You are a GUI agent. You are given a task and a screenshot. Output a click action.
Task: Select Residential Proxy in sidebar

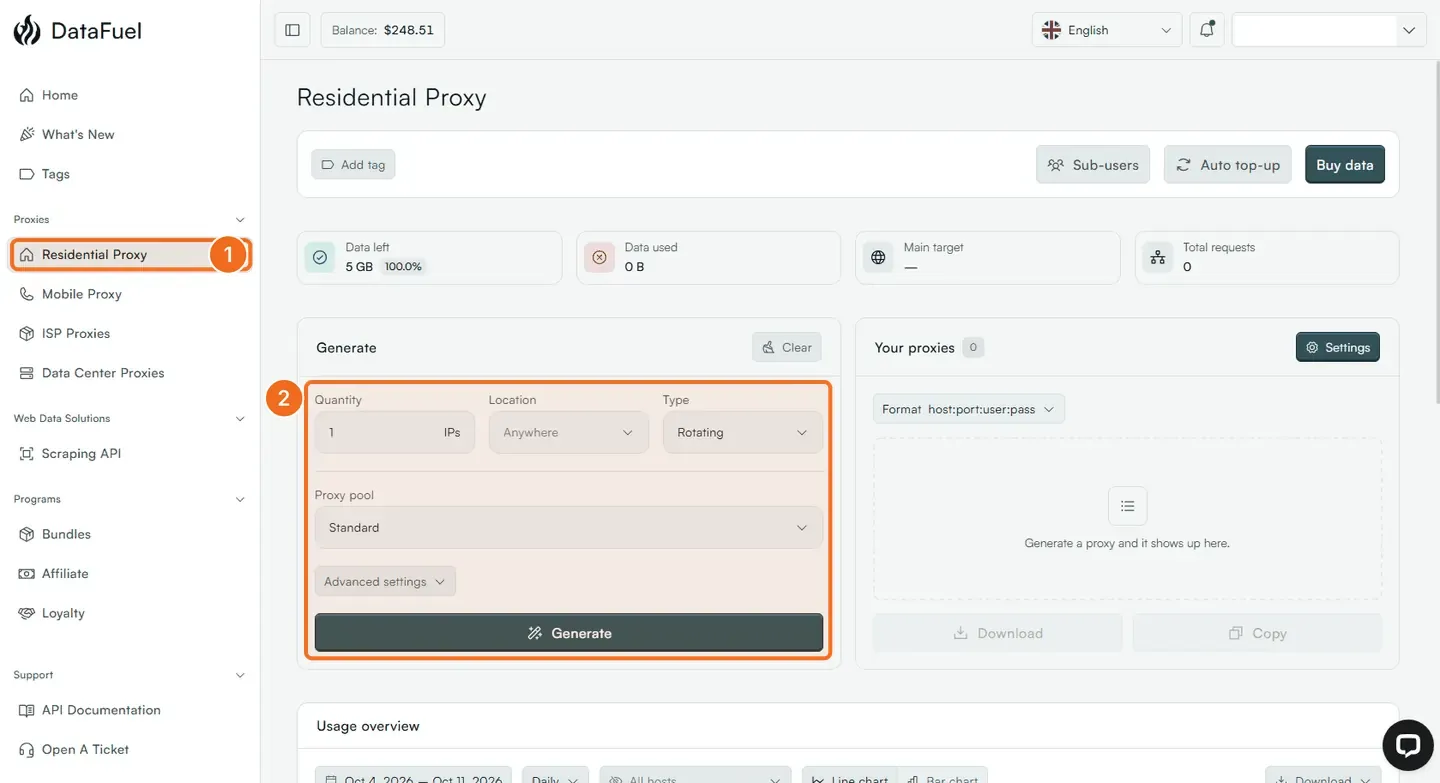(x=130, y=255)
